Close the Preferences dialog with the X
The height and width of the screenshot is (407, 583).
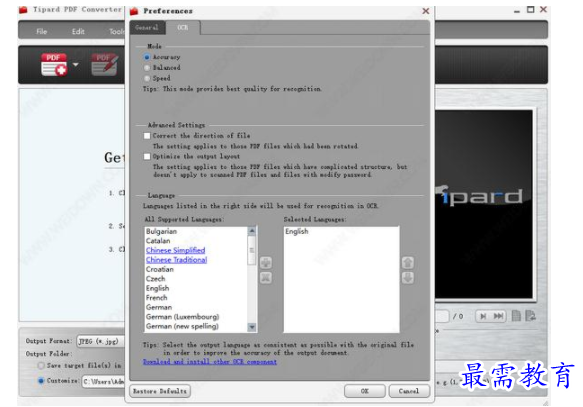pos(426,11)
